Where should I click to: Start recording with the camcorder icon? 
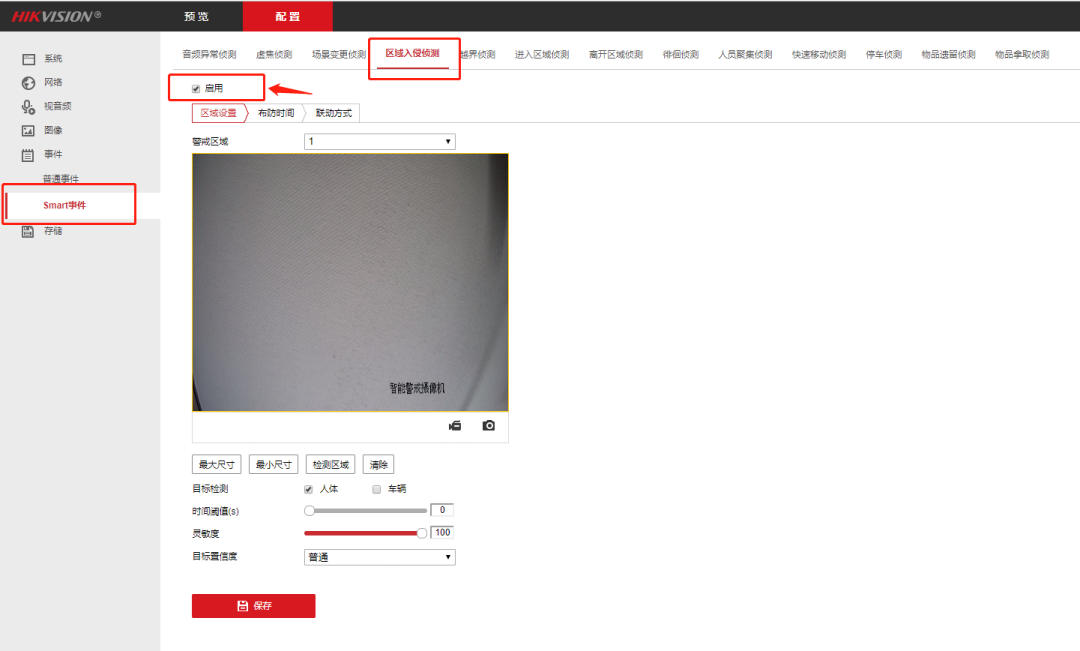(x=455, y=426)
